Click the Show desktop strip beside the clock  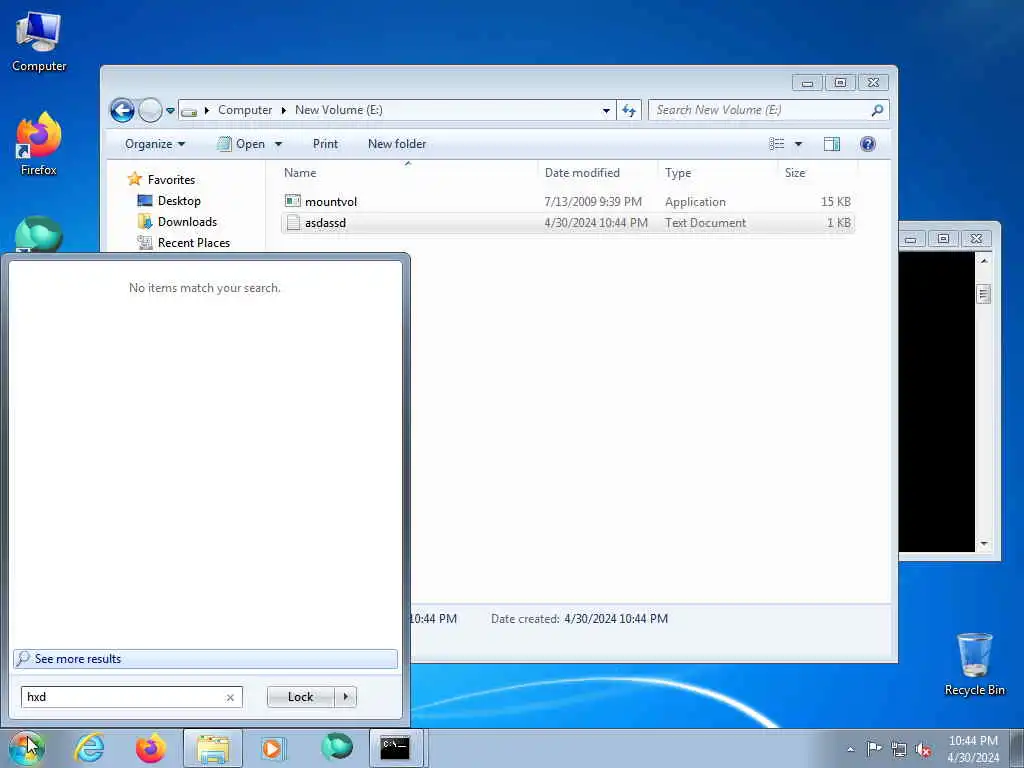[x=1017, y=748]
